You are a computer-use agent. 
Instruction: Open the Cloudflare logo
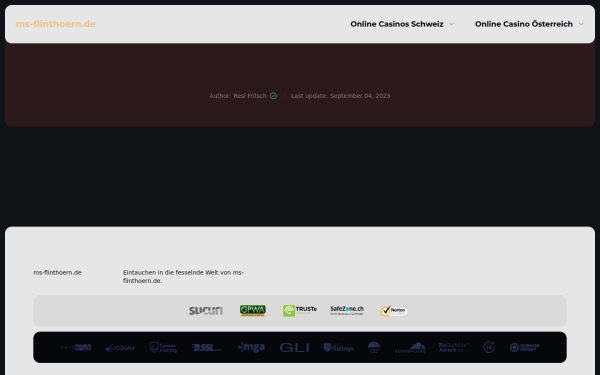[x=410, y=347]
